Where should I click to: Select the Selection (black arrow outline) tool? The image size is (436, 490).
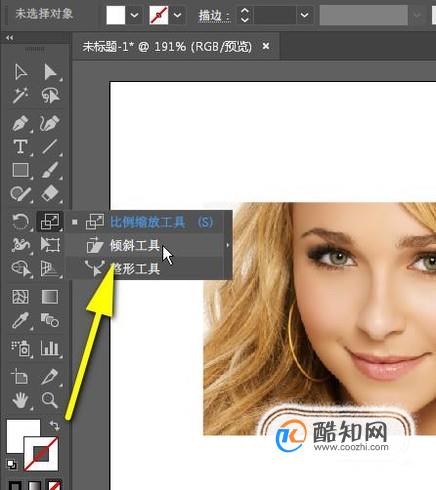click(21, 72)
